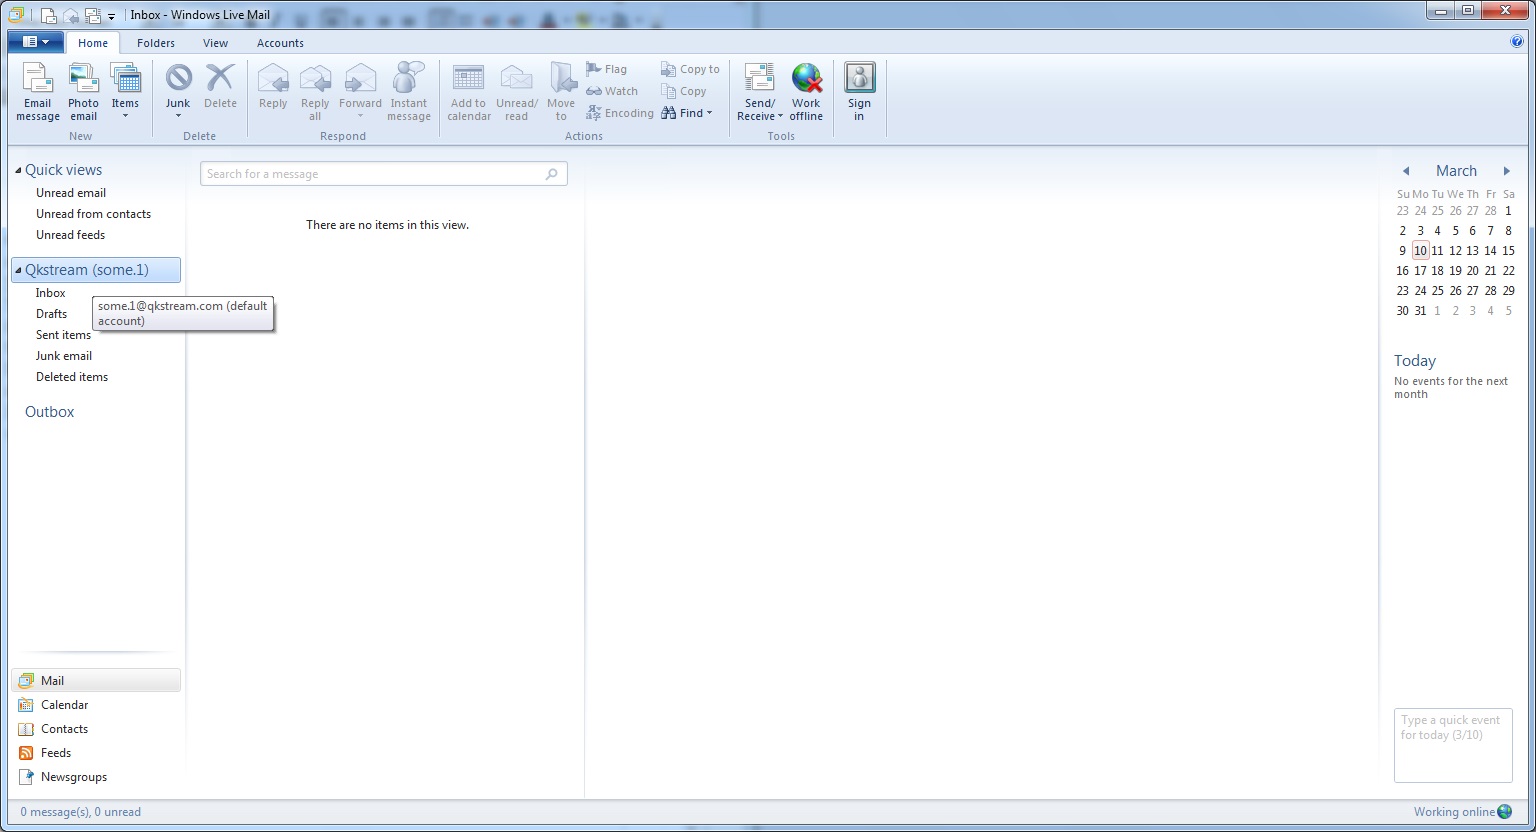The image size is (1536, 832).
Task: Switch to the Accounts ribbon tab
Action: pyautogui.click(x=280, y=43)
